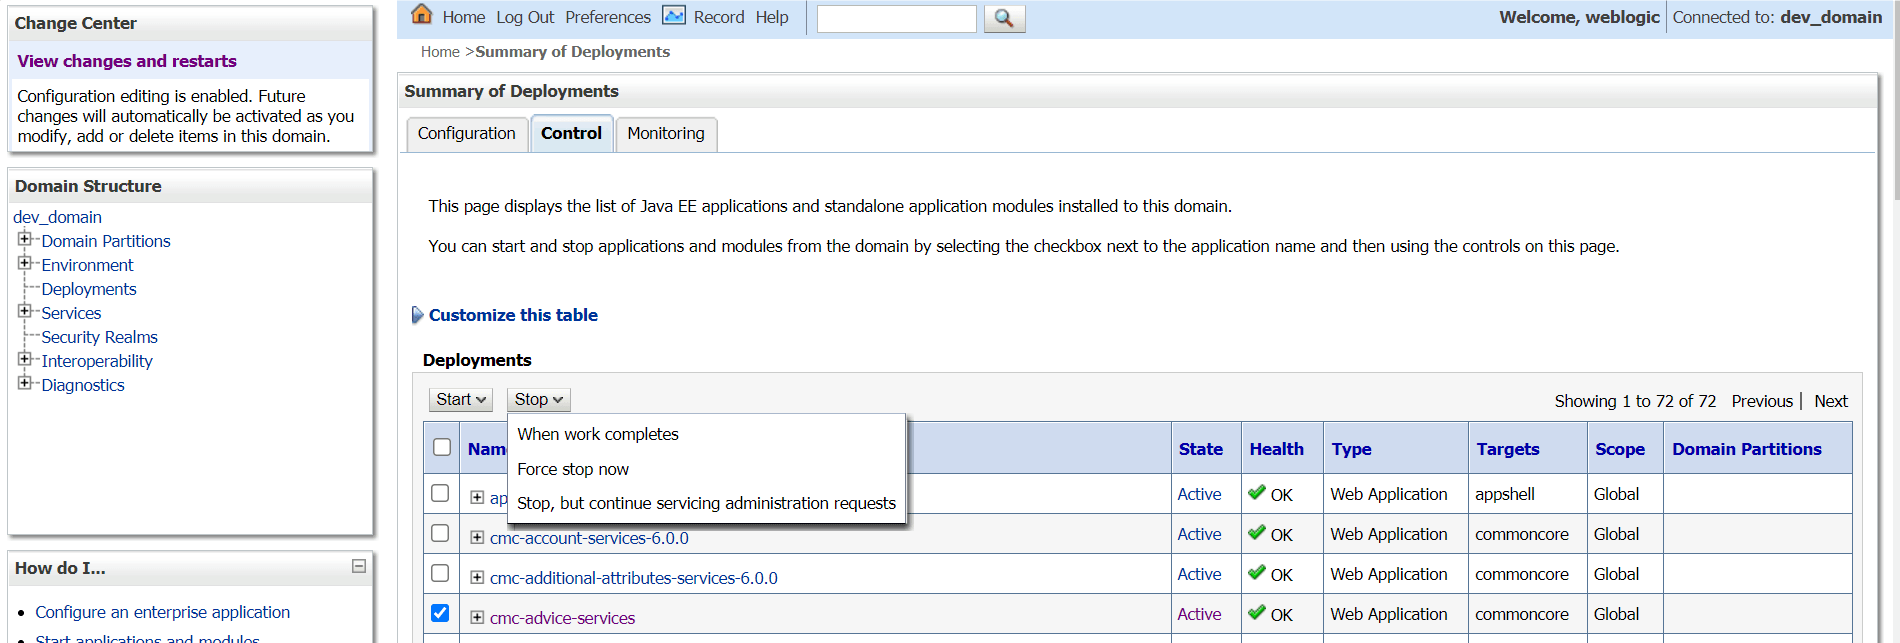Check the first deployment row checkbox (appshell target)

(440, 493)
